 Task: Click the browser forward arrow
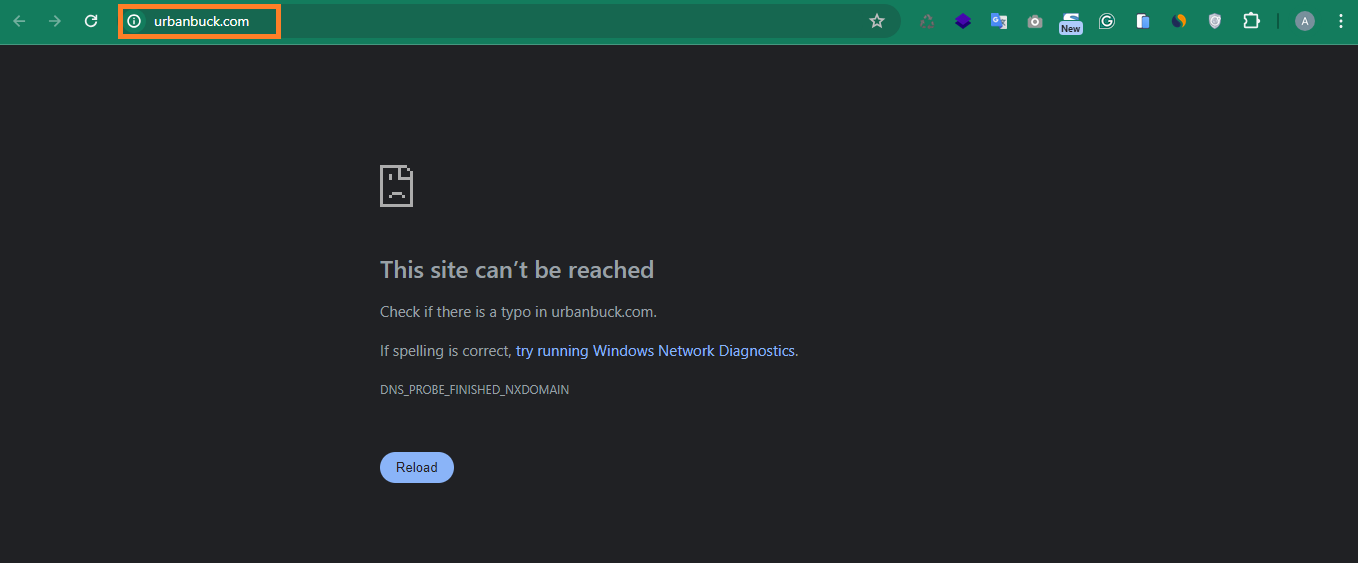point(55,21)
